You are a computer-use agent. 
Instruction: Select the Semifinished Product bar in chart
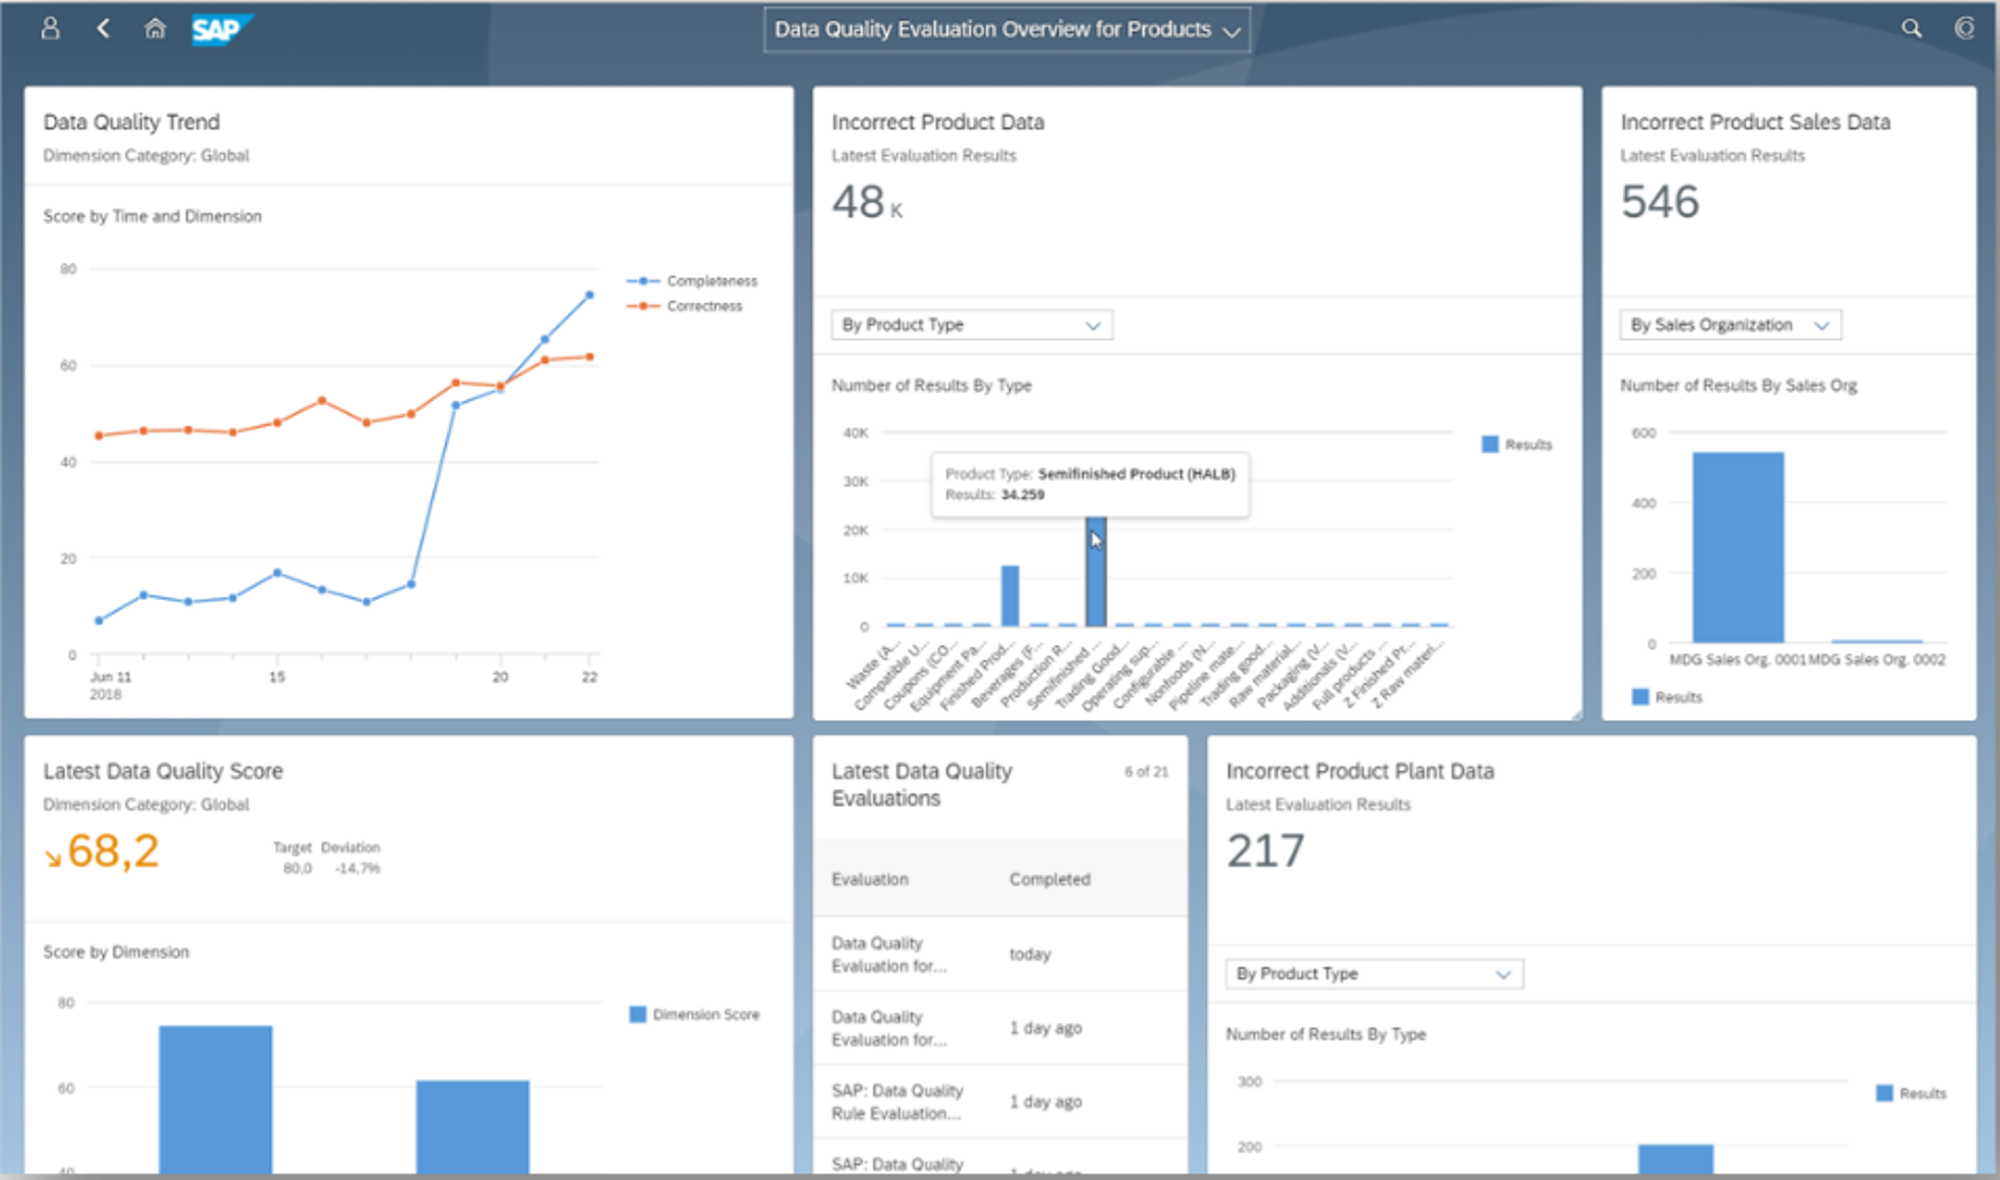tap(1096, 571)
